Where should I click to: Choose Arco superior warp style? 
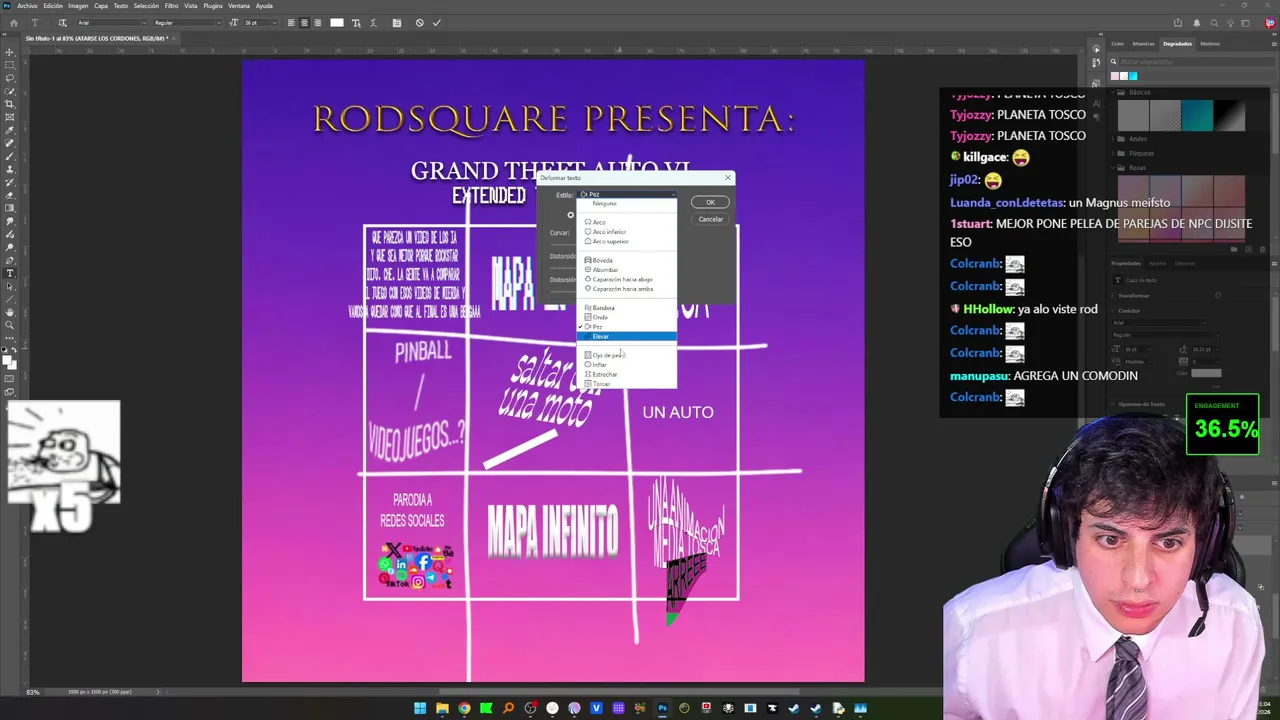[x=627, y=241]
